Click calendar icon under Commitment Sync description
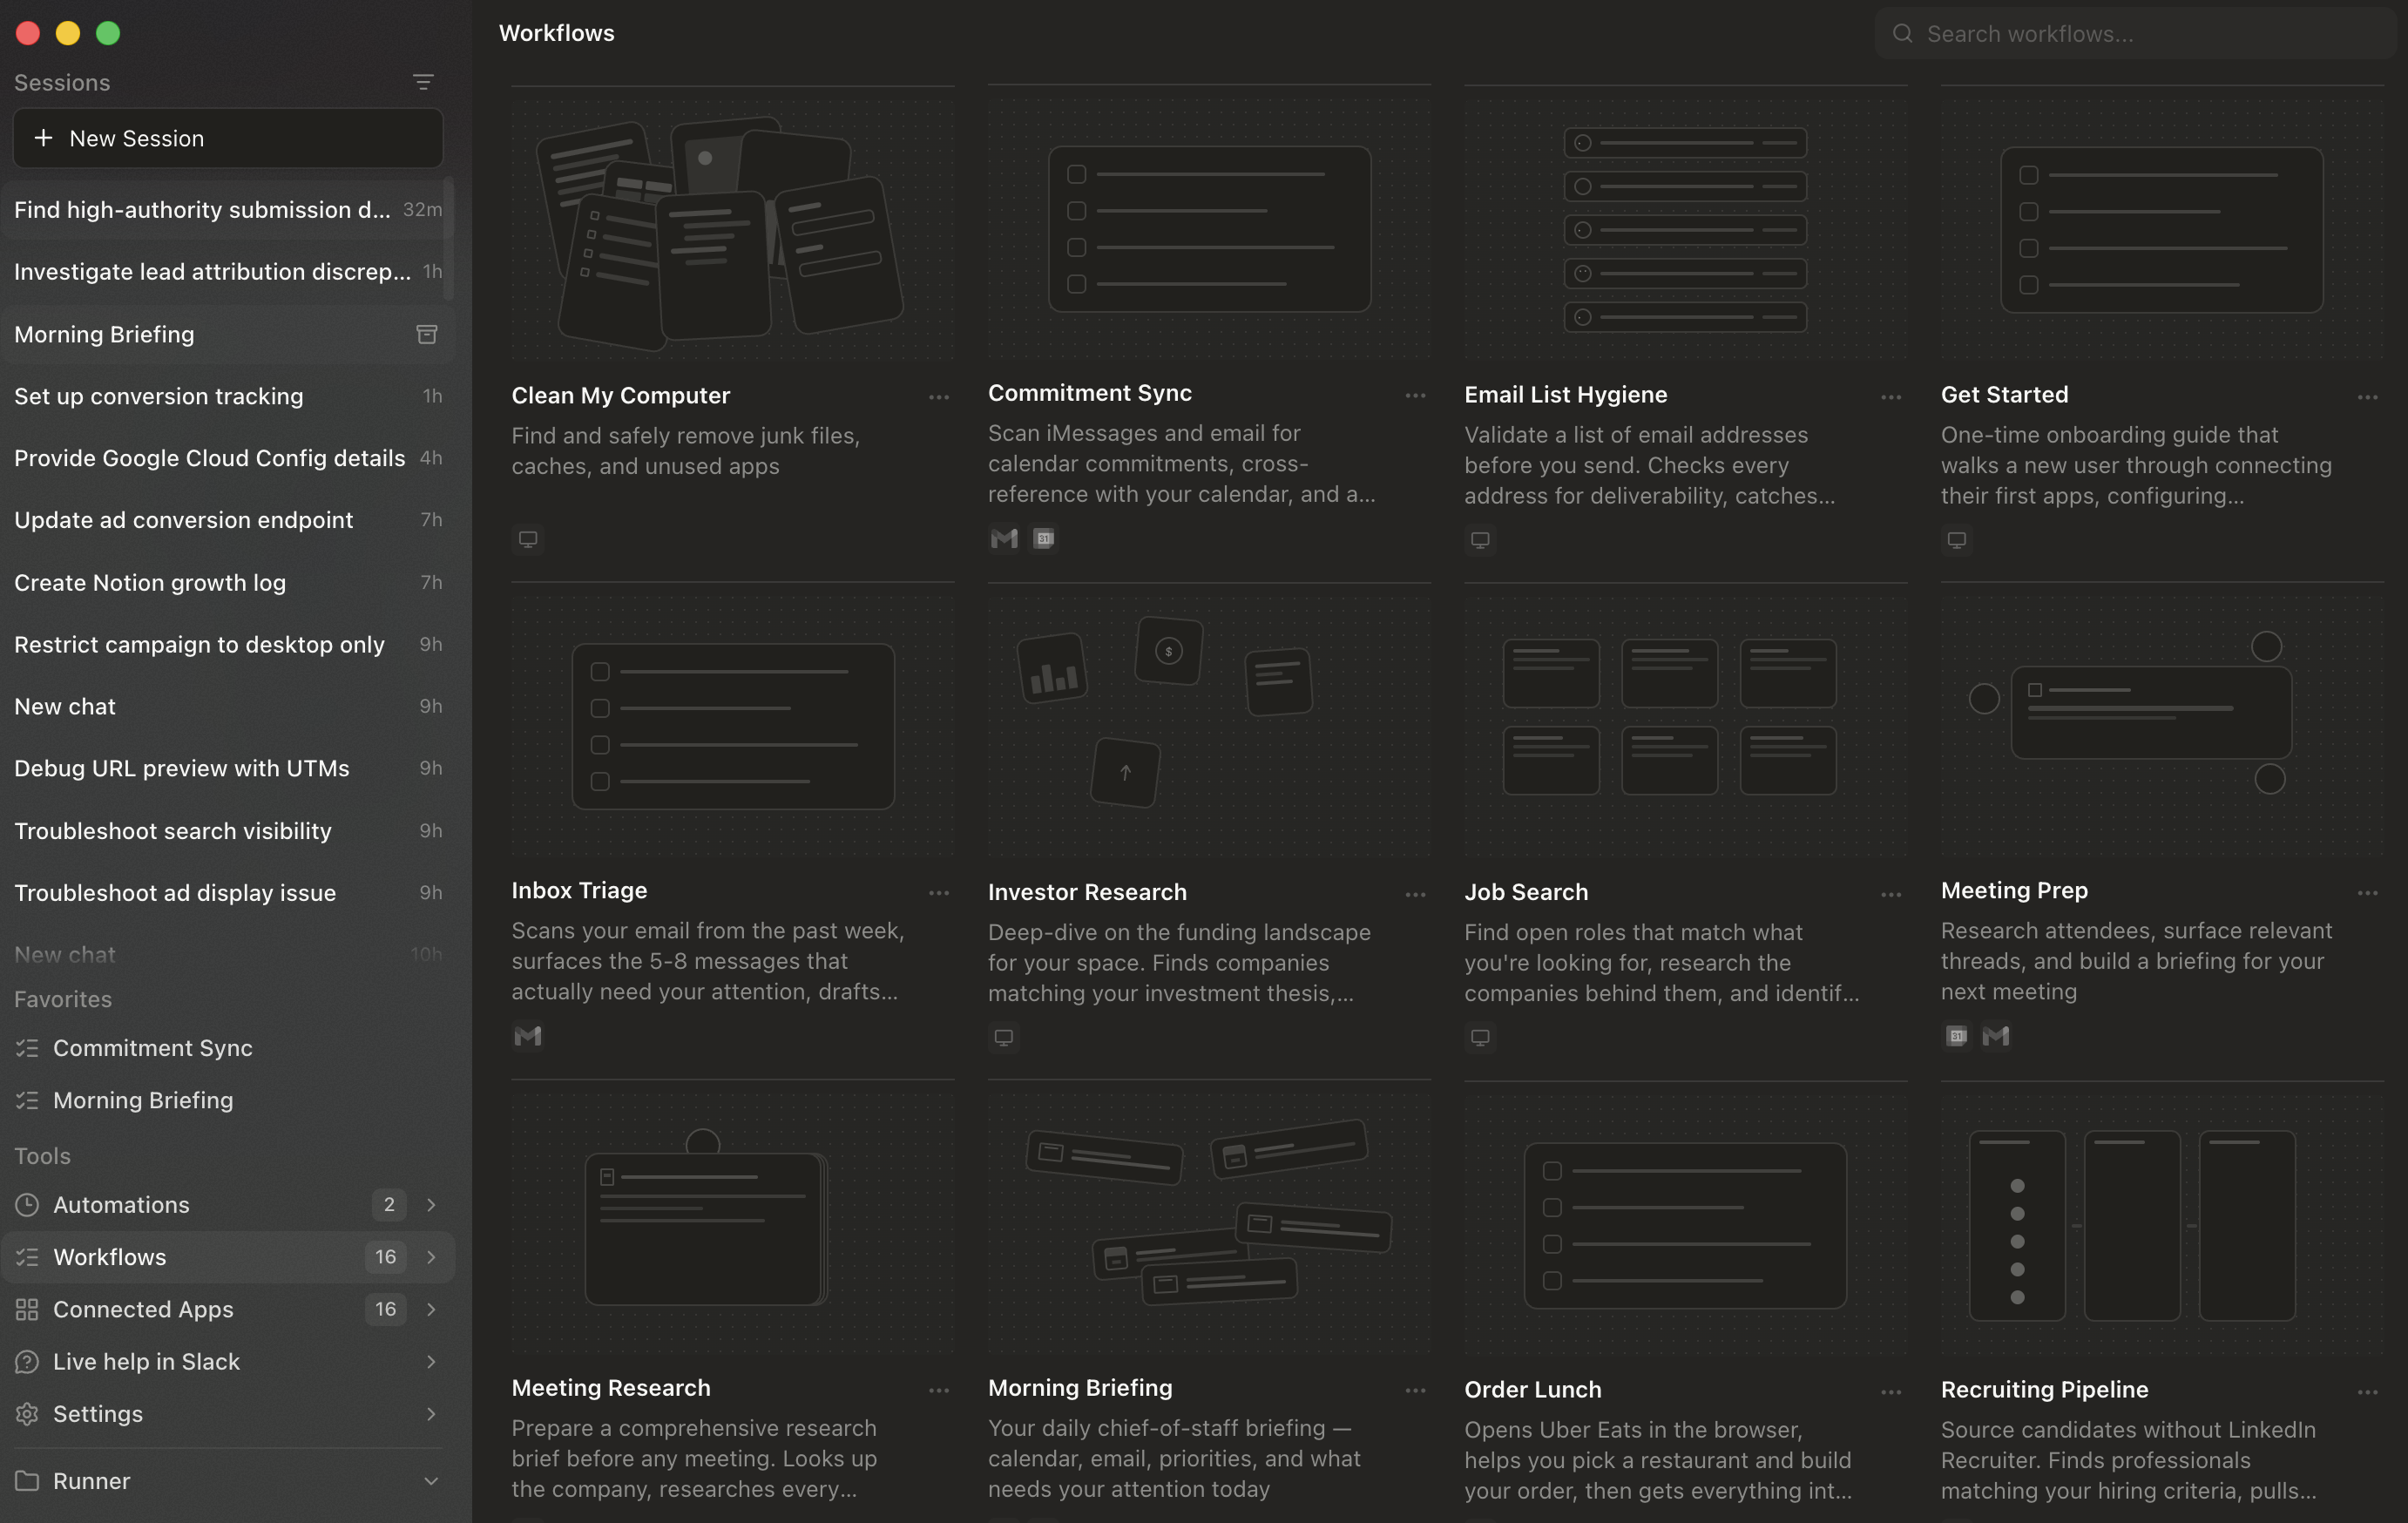Image resolution: width=2408 pixels, height=1523 pixels. (1044, 539)
